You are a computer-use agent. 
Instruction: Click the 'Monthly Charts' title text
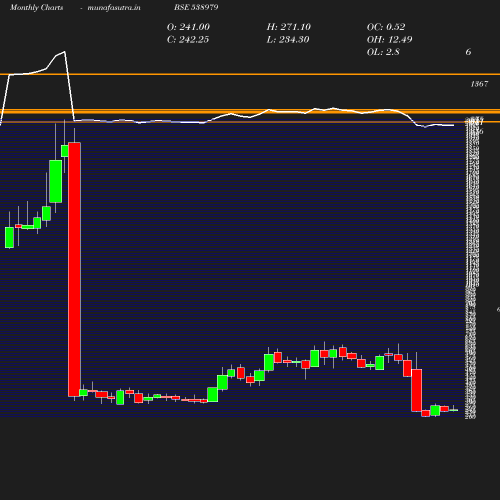click(36, 7)
